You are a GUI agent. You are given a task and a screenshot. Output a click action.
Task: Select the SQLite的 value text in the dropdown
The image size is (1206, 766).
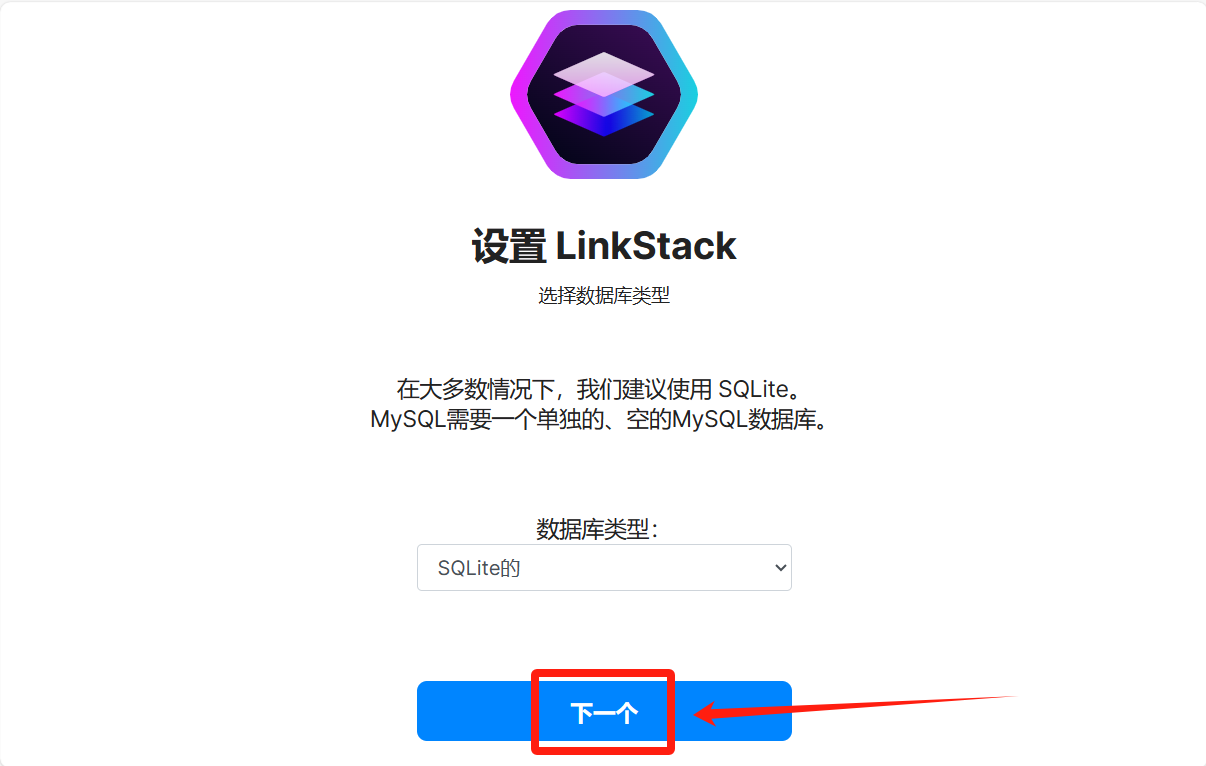(x=479, y=568)
